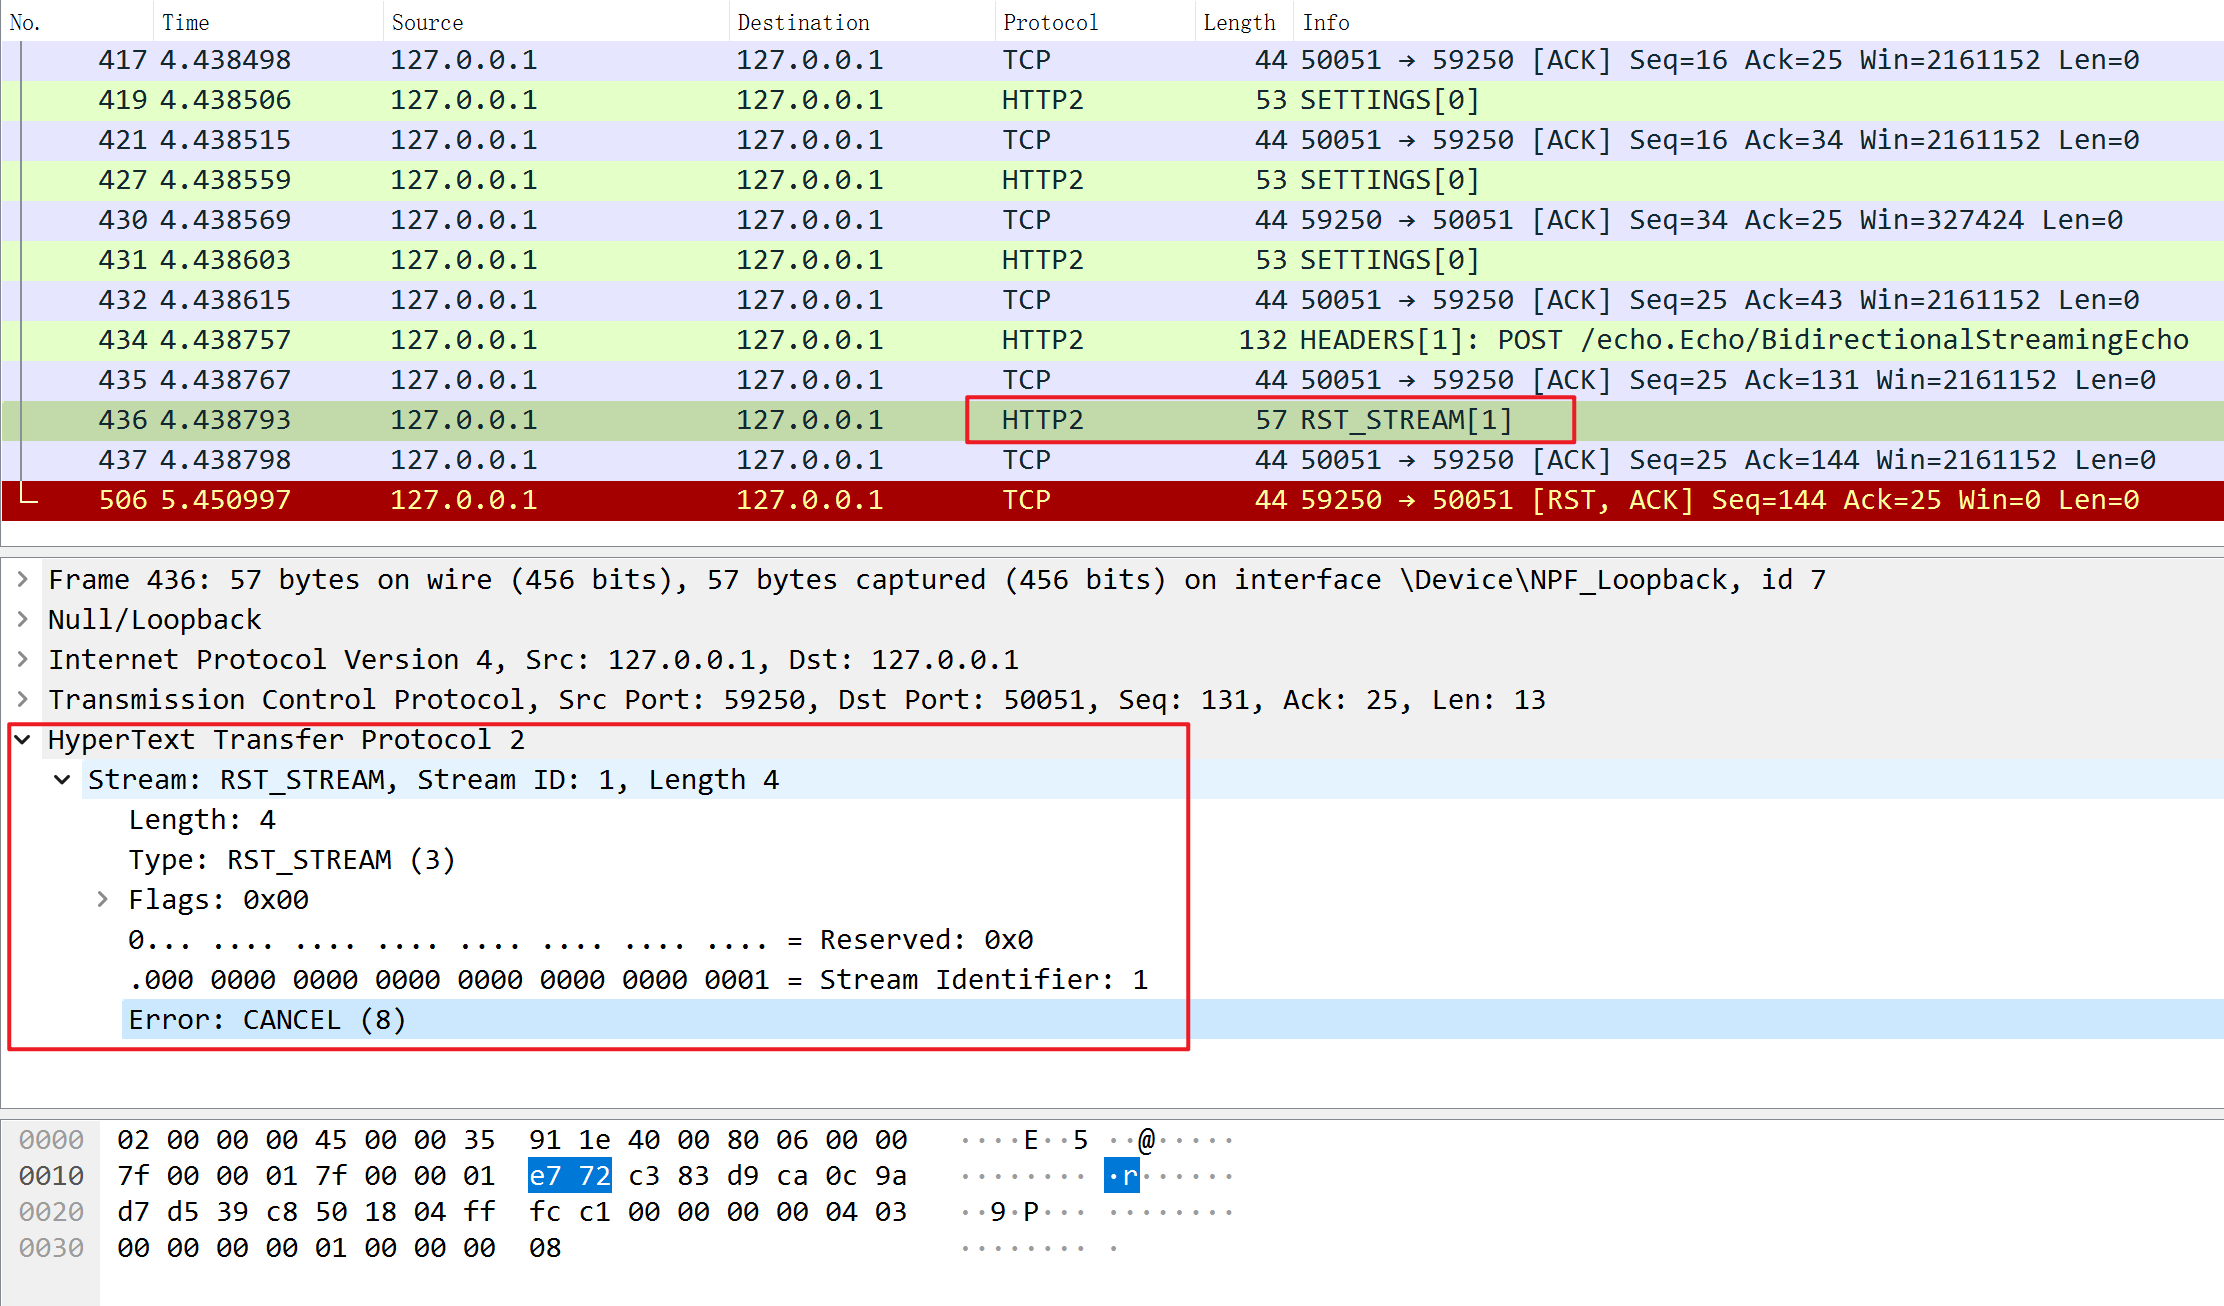
Task: Expand the Flags: 0x00 field
Action: tap(102, 899)
